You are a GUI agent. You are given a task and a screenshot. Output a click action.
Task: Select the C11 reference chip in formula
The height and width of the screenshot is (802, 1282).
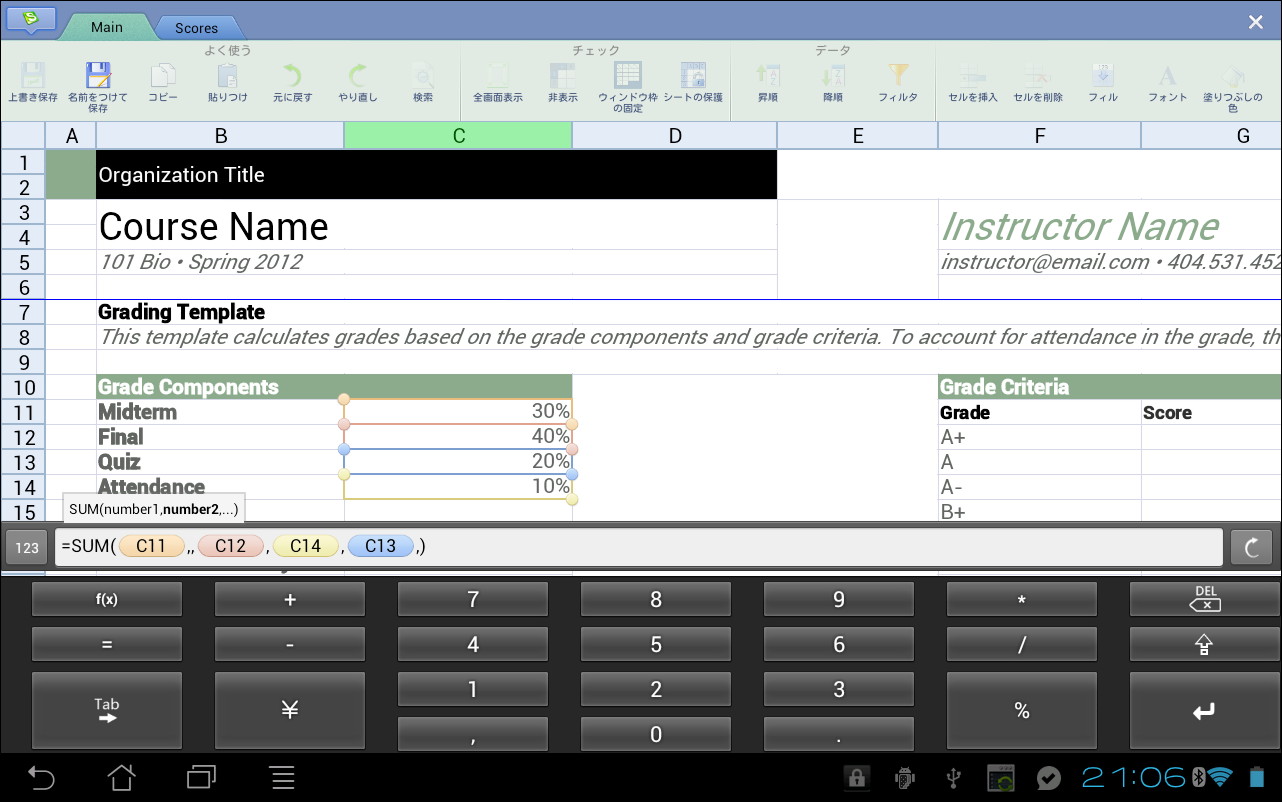(151, 546)
